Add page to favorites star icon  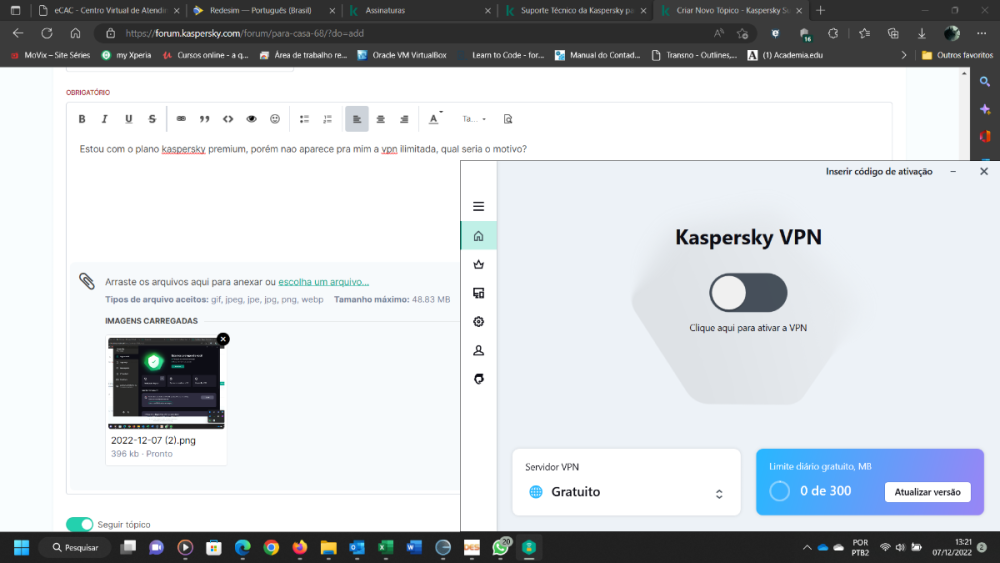tap(742, 33)
